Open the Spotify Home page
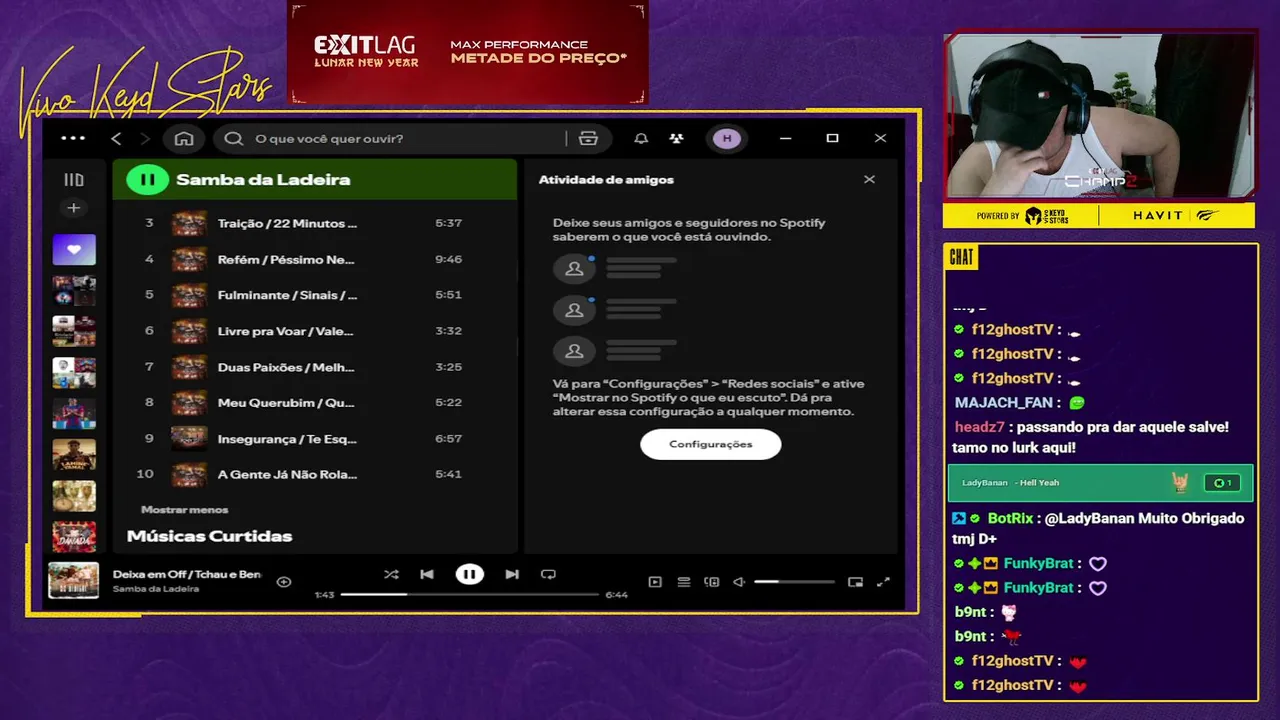 (184, 138)
